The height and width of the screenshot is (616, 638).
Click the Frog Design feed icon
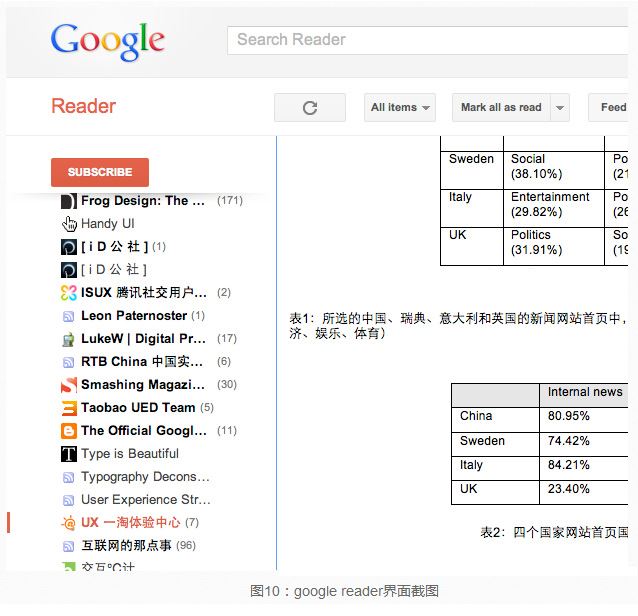(x=68, y=201)
